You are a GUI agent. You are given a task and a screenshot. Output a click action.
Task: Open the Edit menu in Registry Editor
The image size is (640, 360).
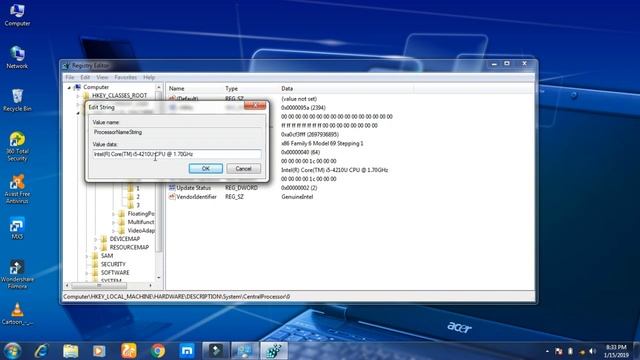point(85,77)
